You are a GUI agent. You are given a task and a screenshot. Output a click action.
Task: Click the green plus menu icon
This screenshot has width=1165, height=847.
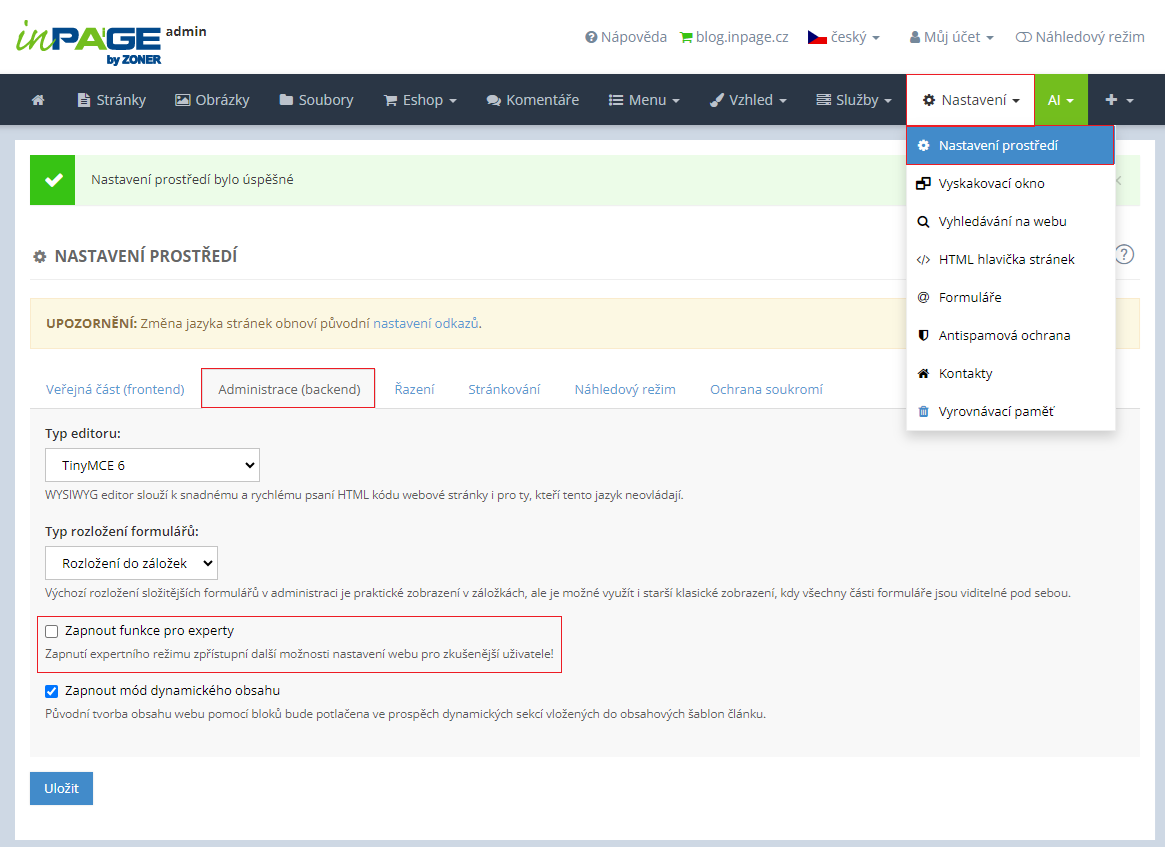(x=1118, y=100)
